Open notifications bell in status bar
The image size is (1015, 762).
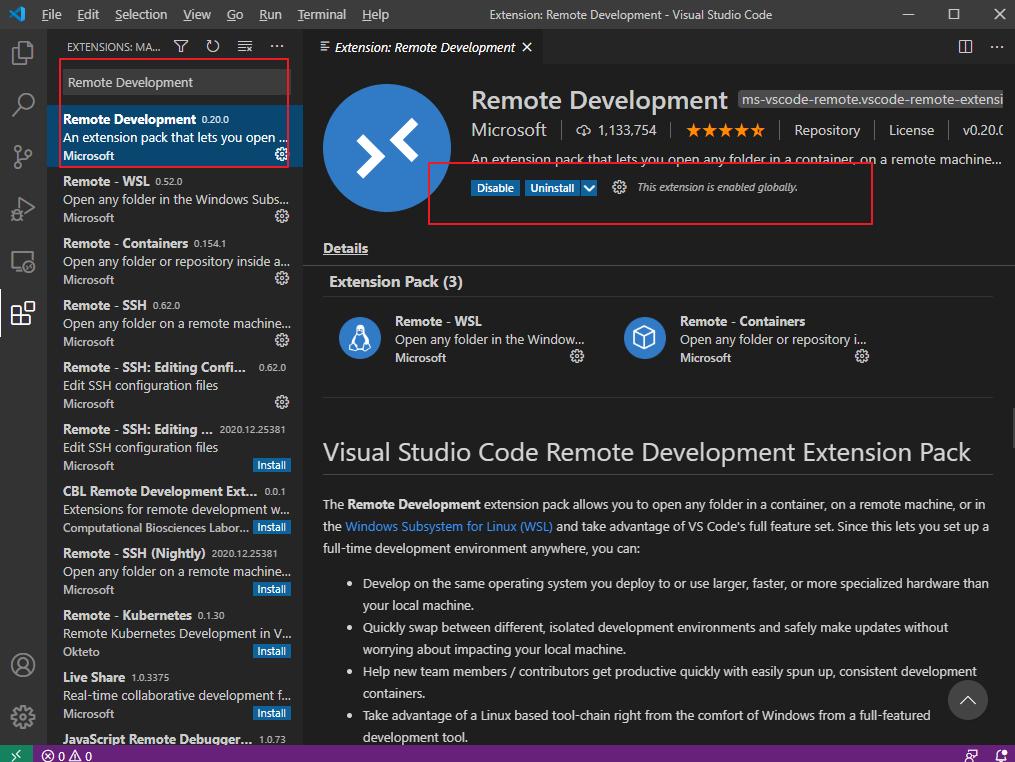pos(1001,755)
